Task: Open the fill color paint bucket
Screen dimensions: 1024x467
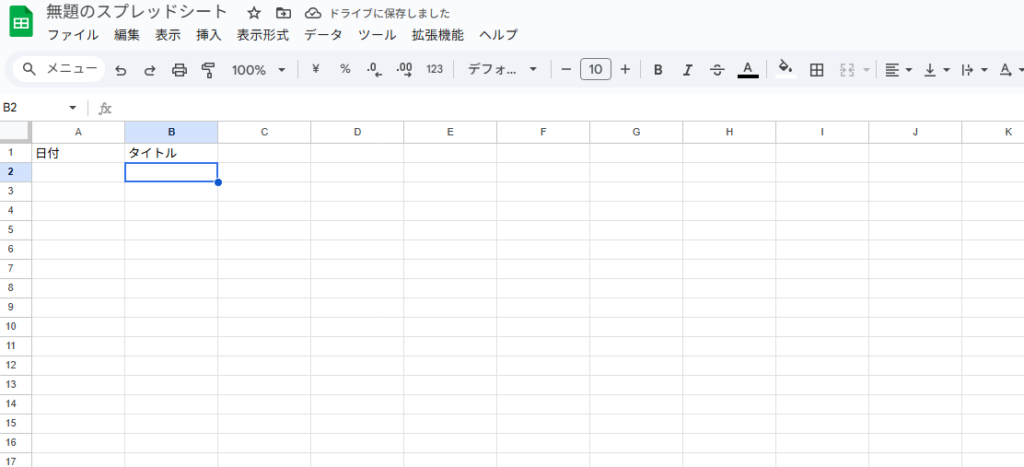Action: coord(785,70)
